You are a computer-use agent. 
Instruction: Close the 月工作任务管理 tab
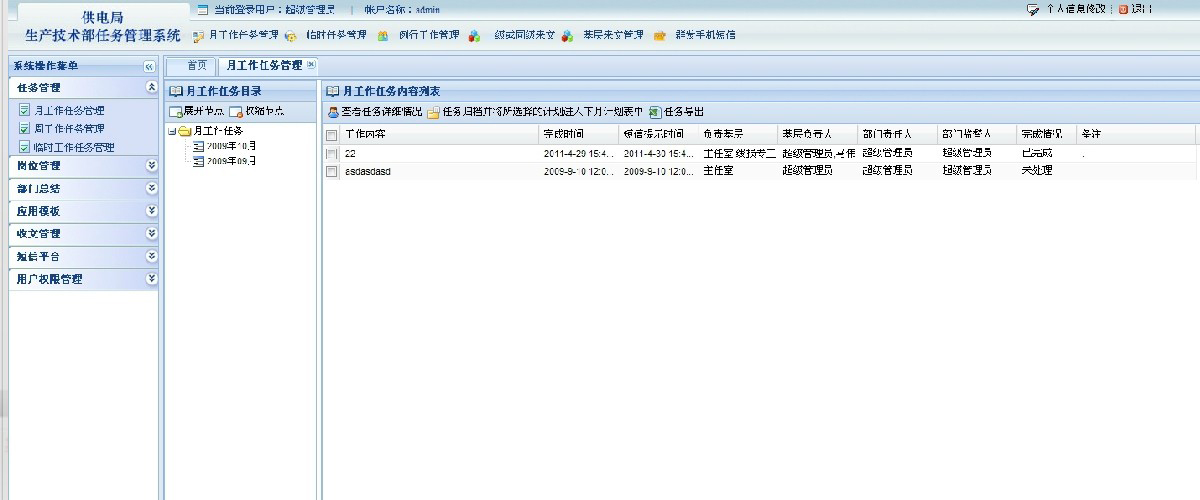coord(311,65)
